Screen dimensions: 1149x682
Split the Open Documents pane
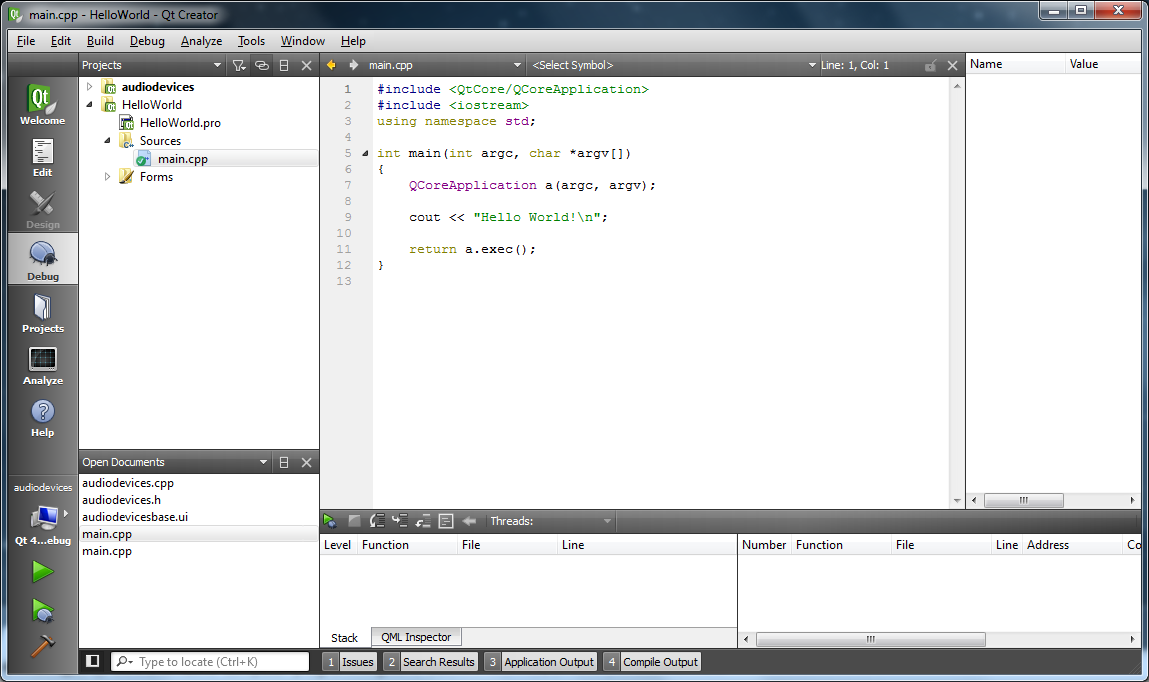tap(284, 462)
